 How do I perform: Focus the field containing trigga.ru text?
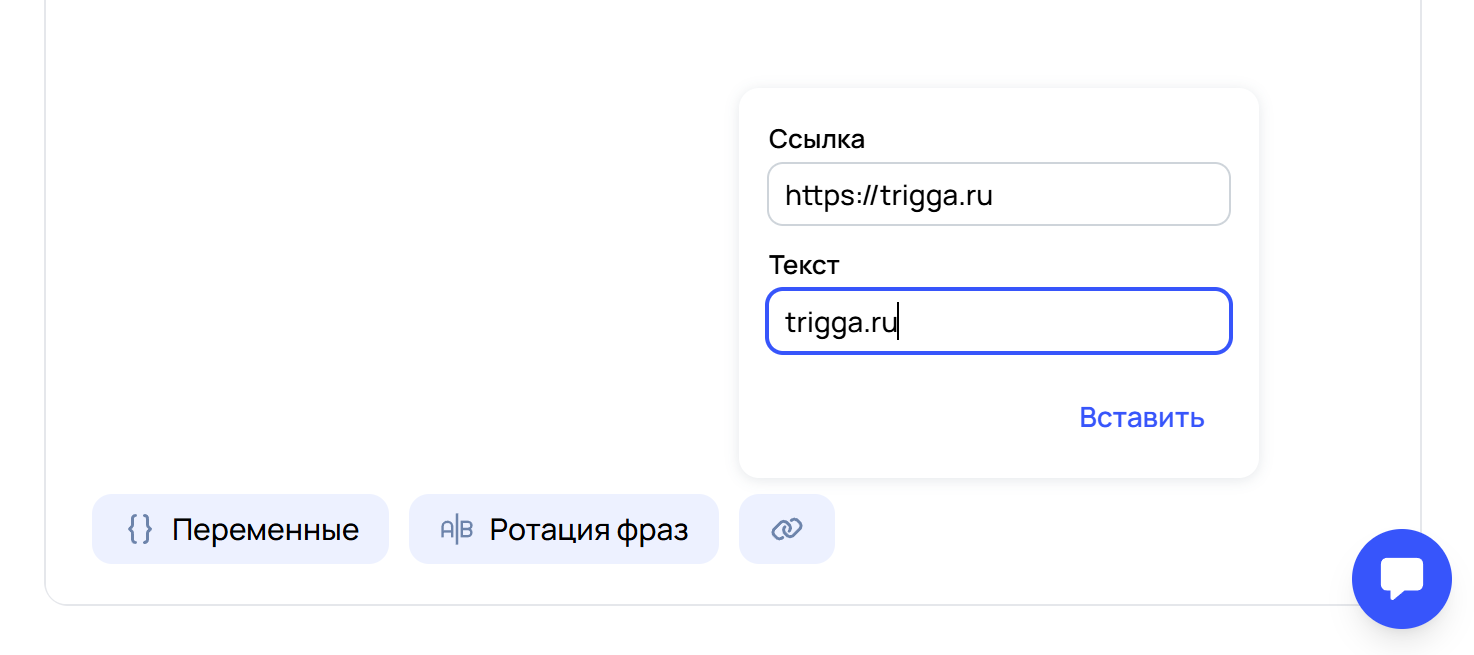998,321
